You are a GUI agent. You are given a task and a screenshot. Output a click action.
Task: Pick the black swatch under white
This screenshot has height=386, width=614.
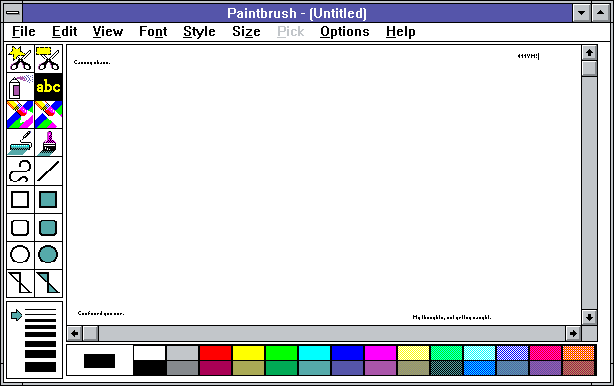(x=149, y=368)
